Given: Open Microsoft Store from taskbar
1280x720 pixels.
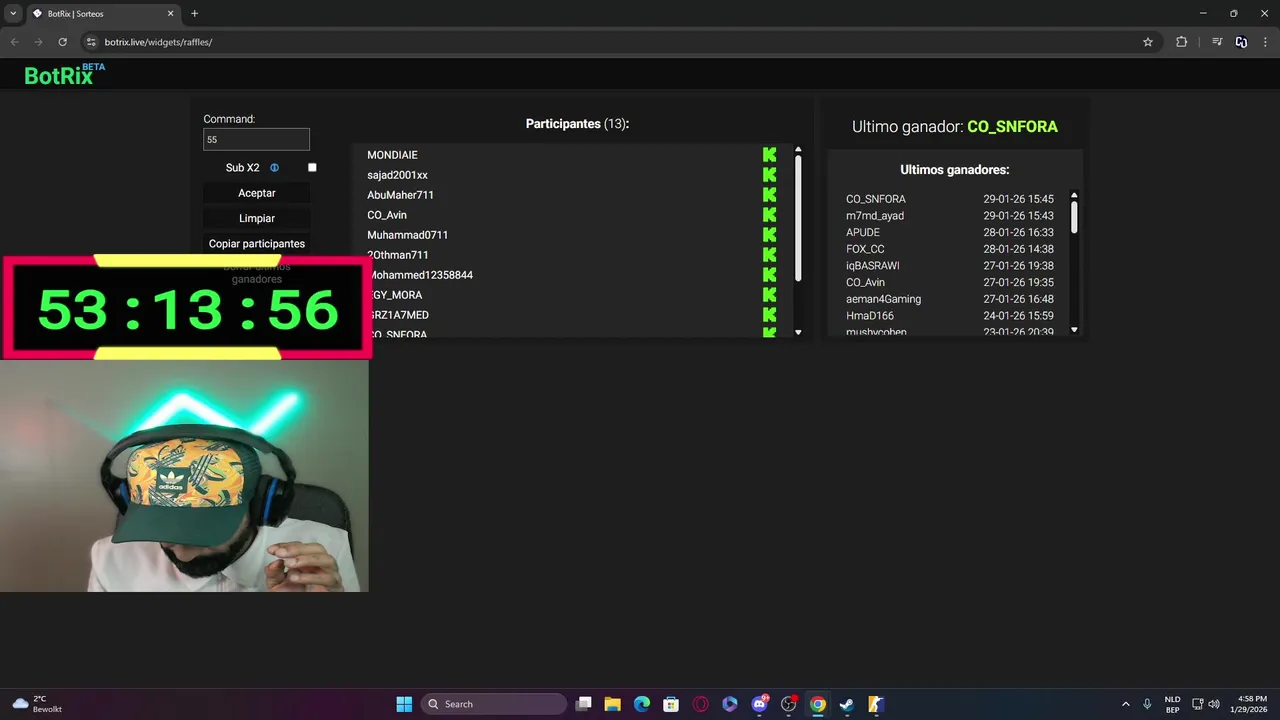Looking at the screenshot, I should click(671, 704).
